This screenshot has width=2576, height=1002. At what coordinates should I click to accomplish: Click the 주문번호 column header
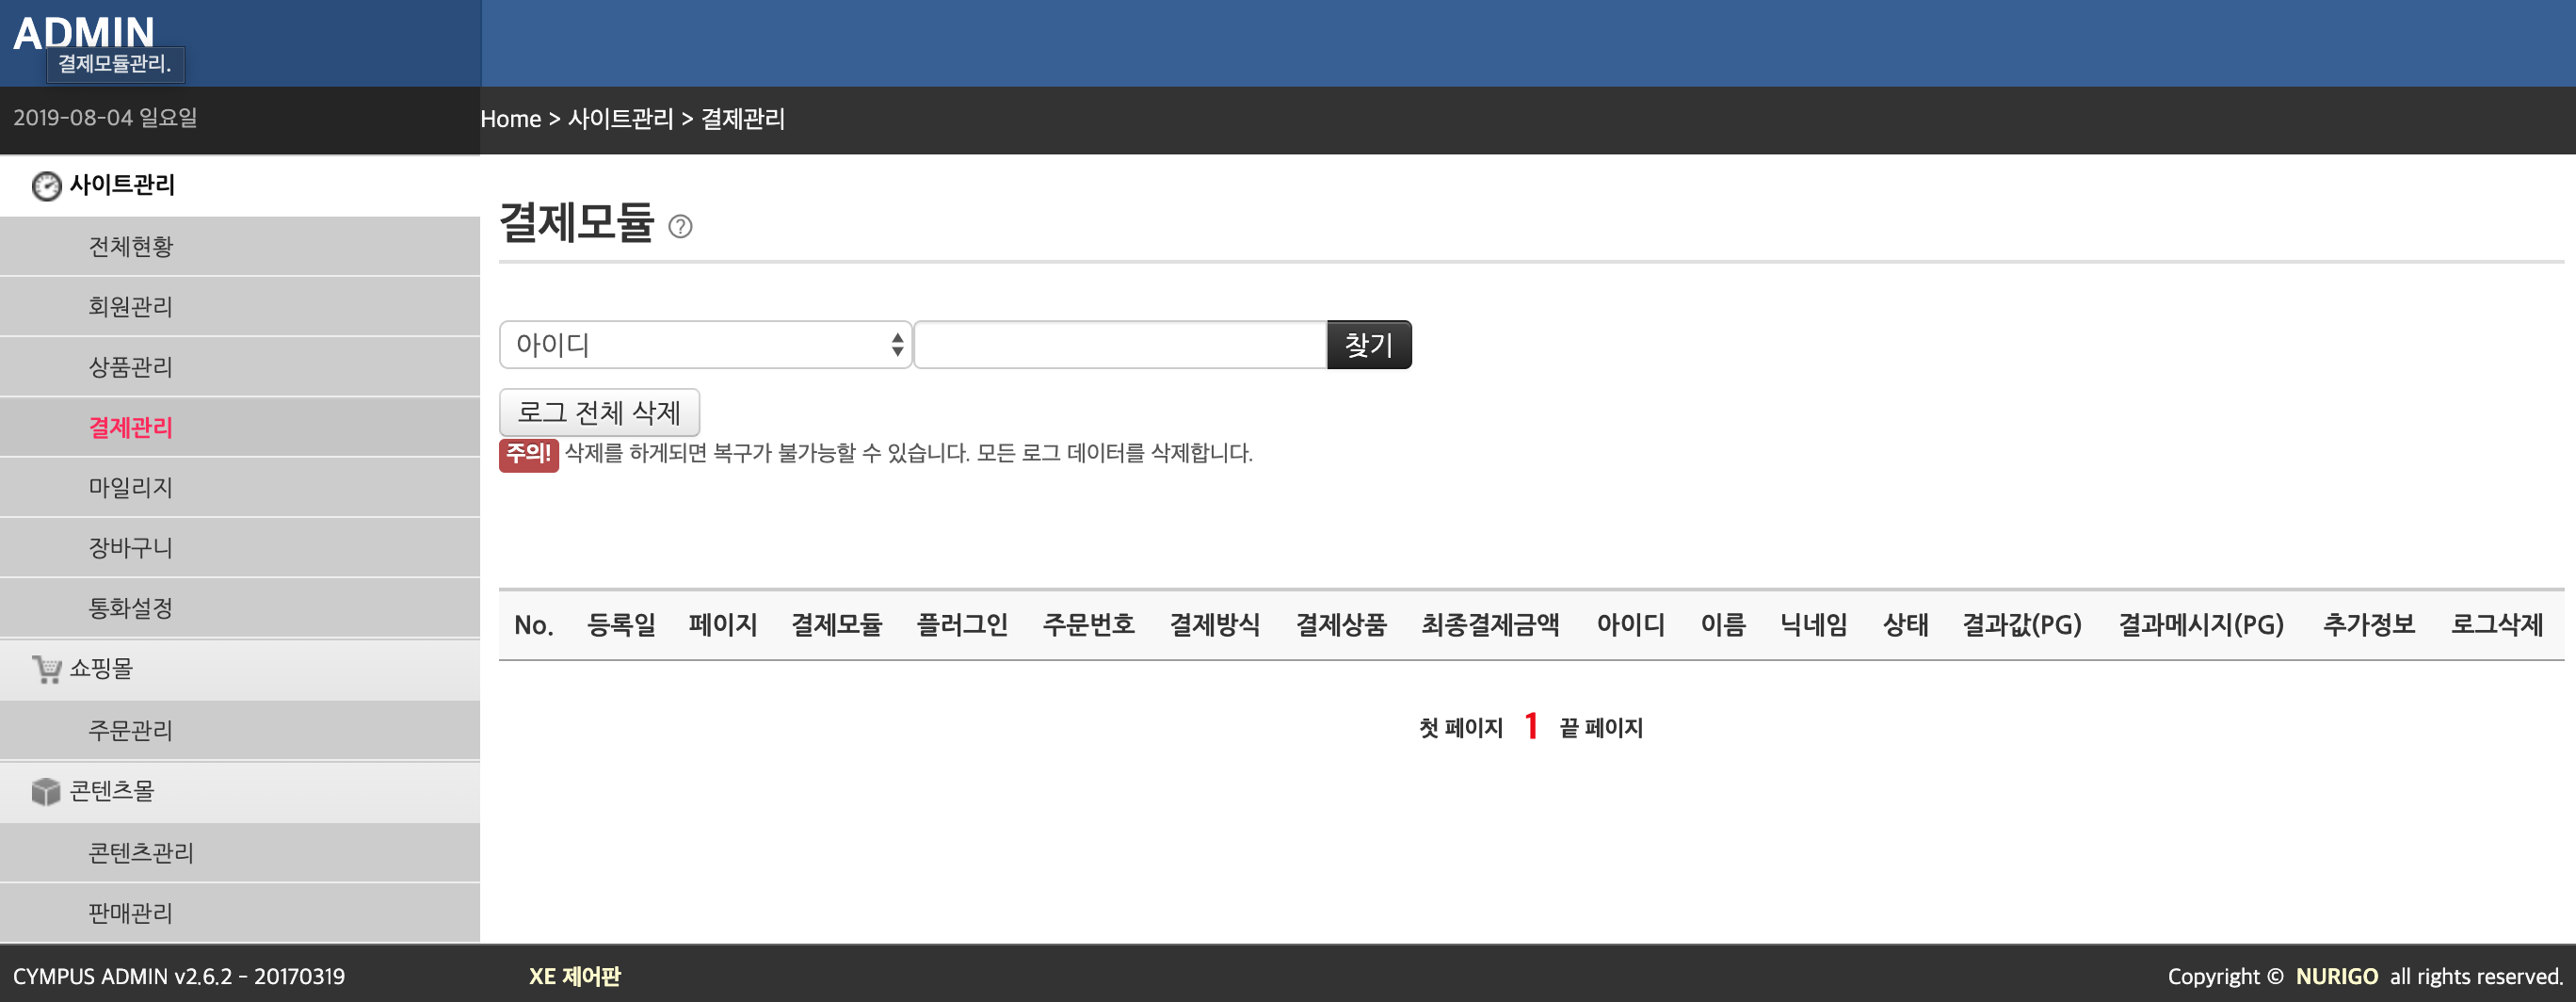1088,625
